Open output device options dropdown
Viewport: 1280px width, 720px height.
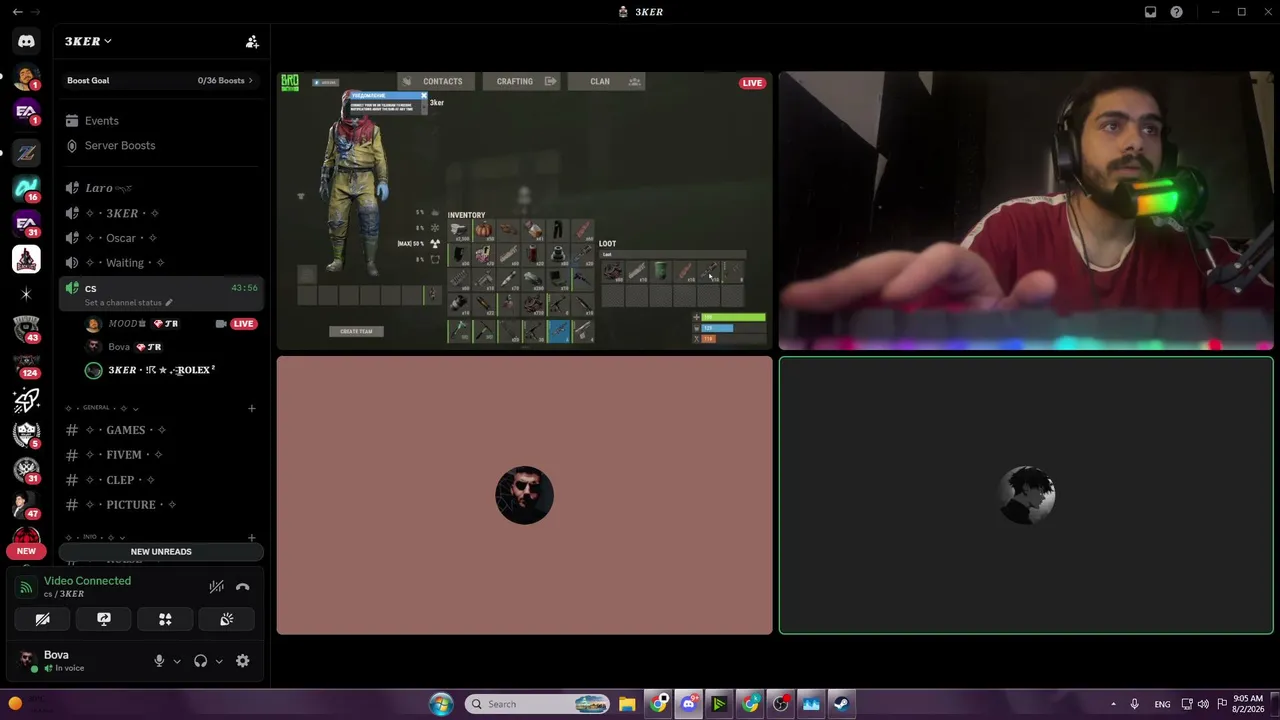219,661
